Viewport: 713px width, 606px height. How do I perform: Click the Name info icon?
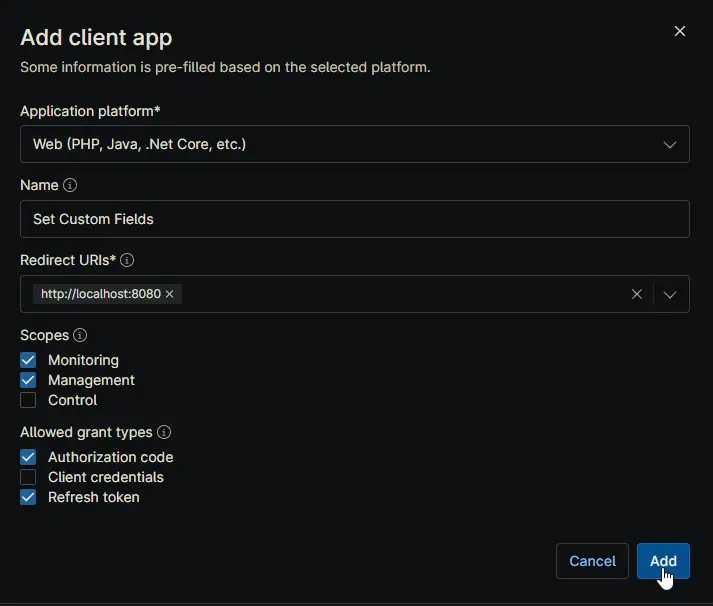70,185
